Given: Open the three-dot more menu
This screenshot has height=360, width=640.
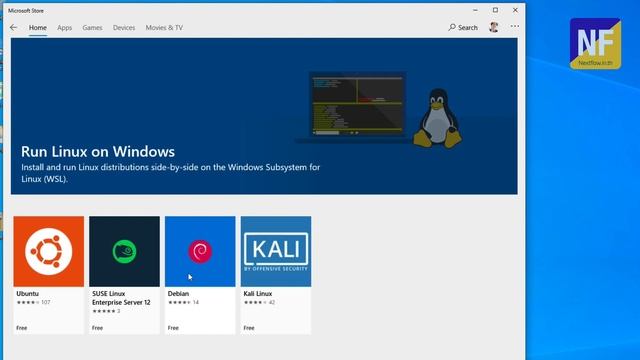Looking at the screenshot, I should coord(515,26).
